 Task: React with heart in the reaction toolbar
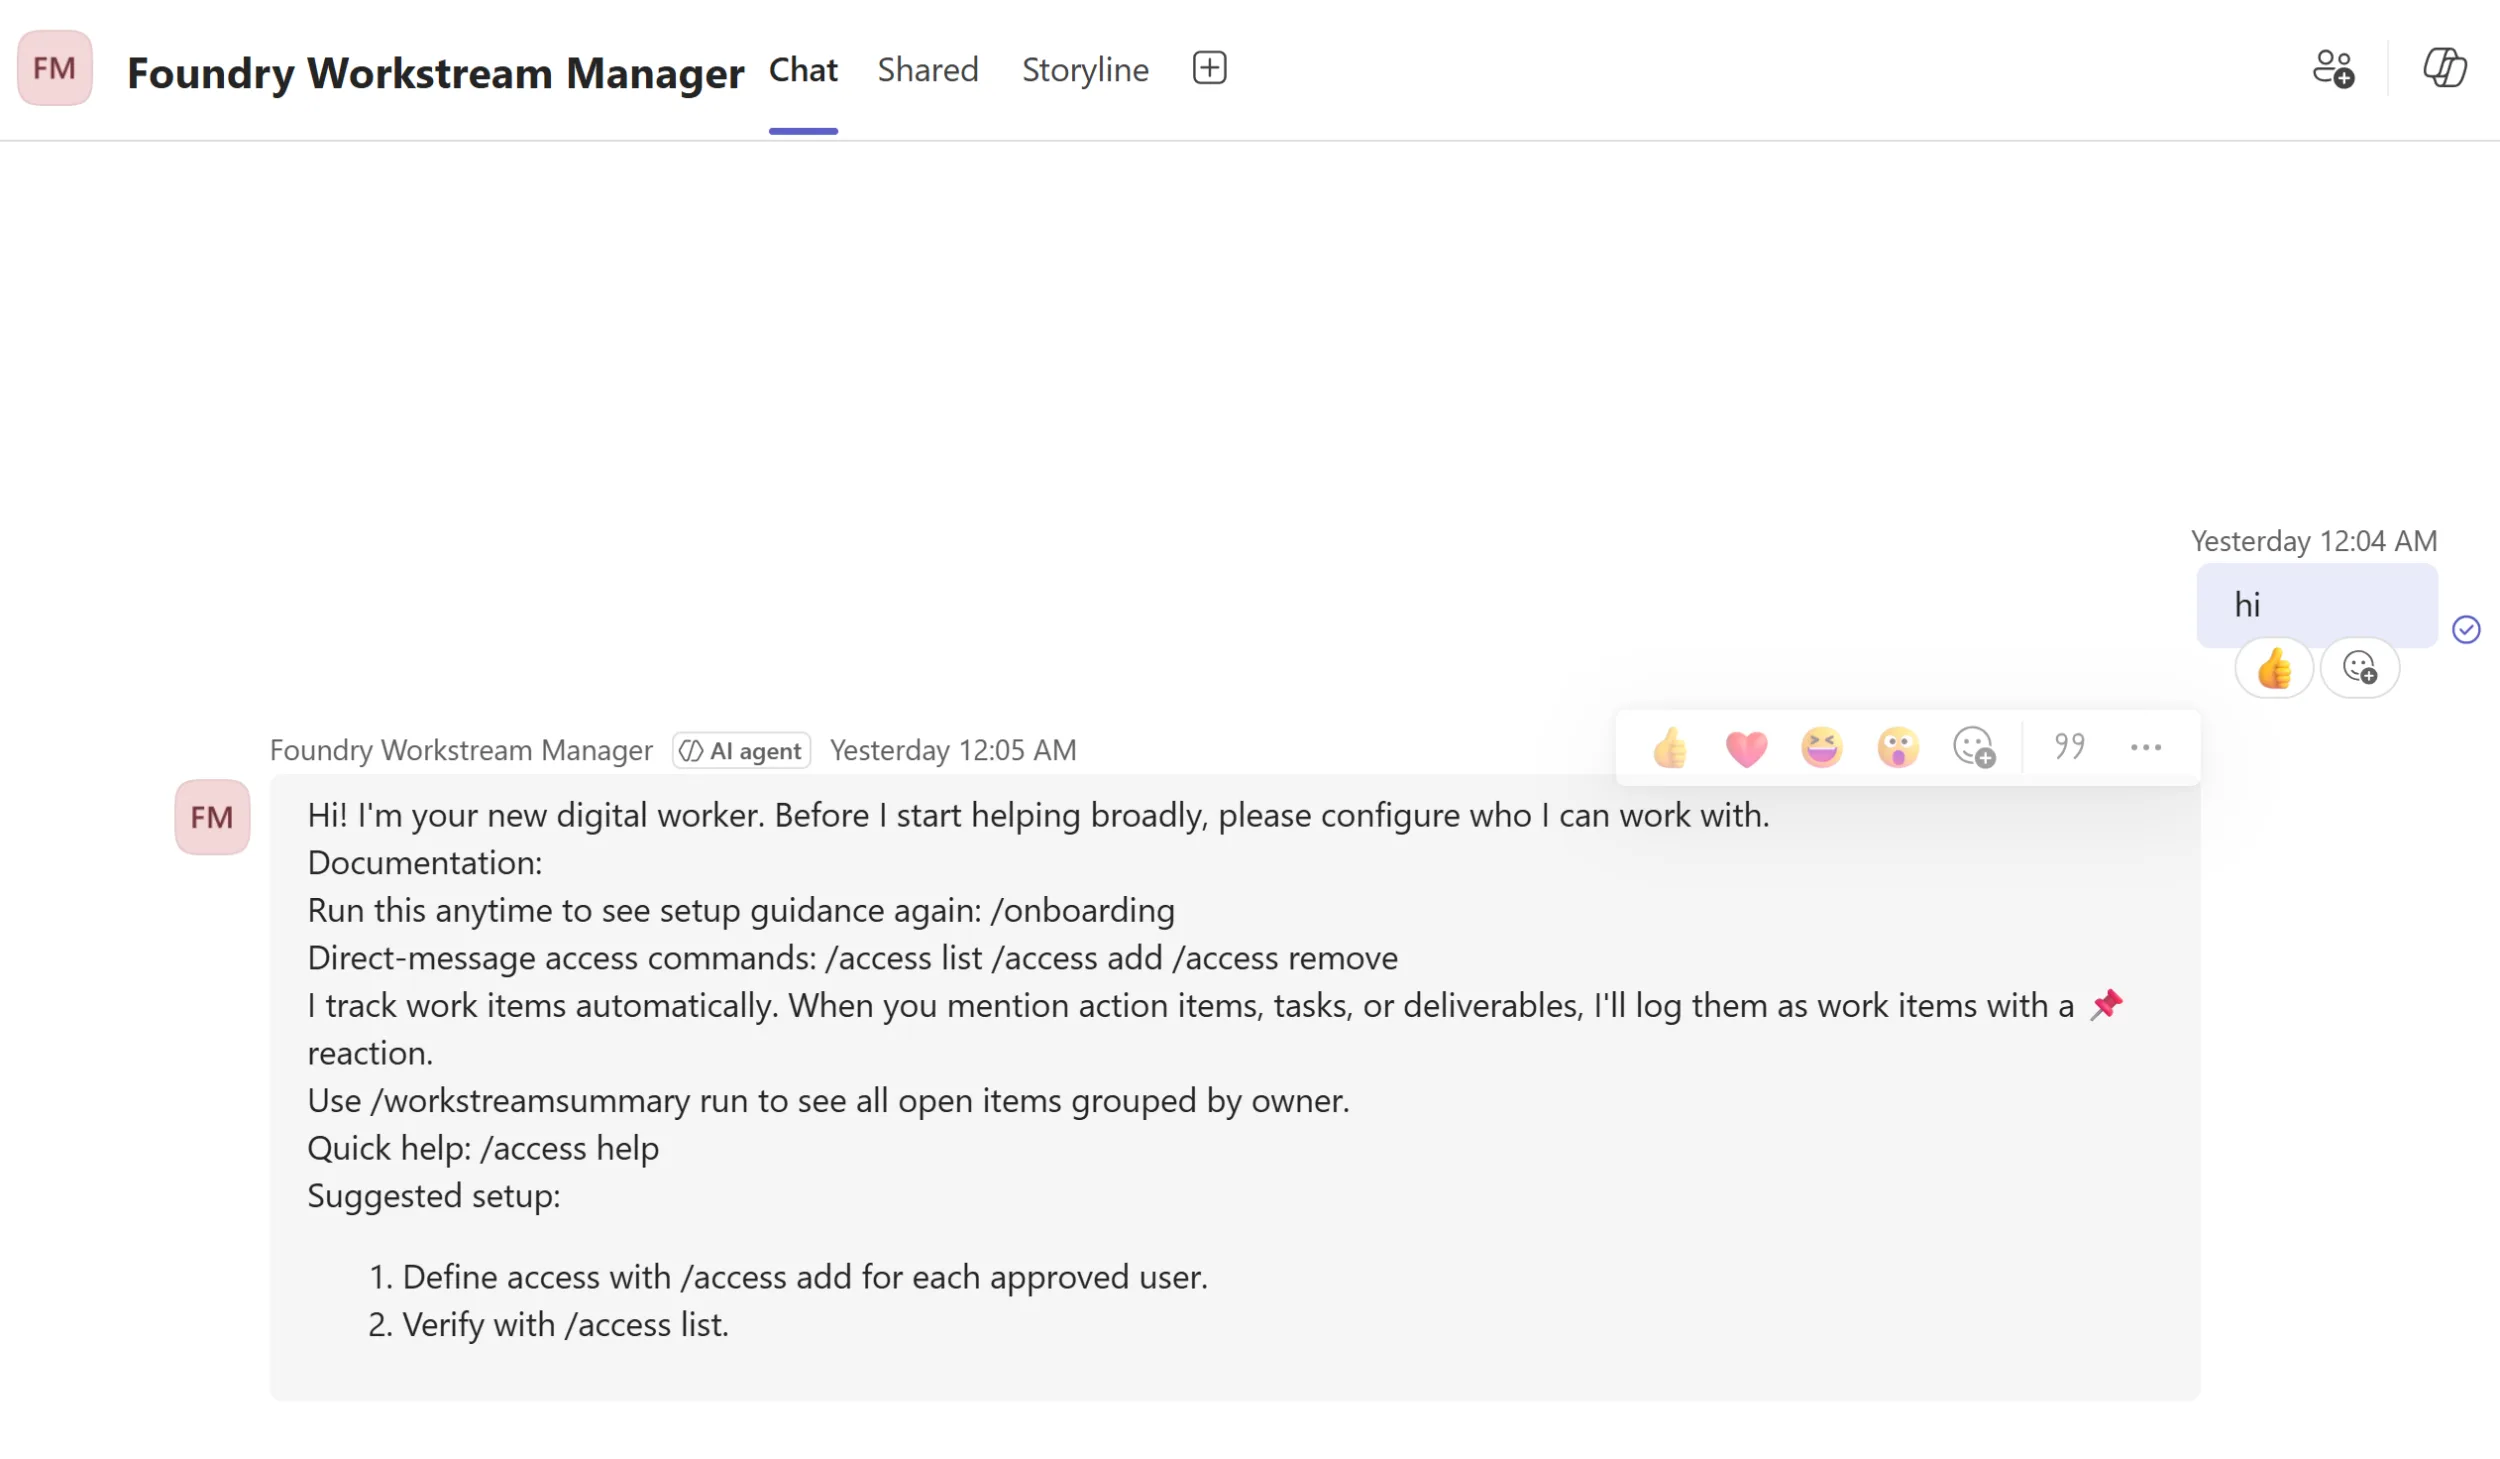(x=1746, y=747)
